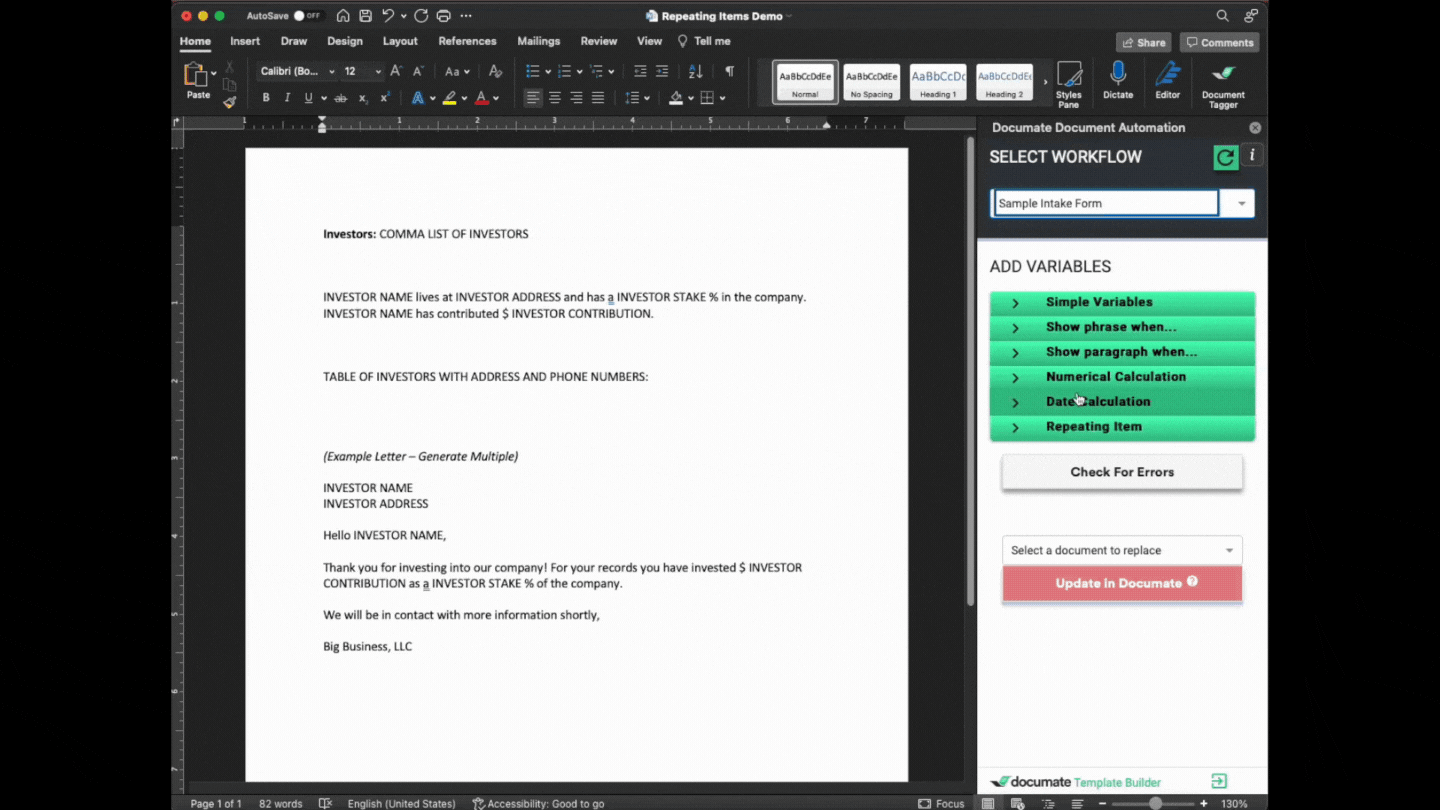The width and height of the screenshot is (1440, 810).
Task: Toggle italic formatting
Action: coord(287,97)
